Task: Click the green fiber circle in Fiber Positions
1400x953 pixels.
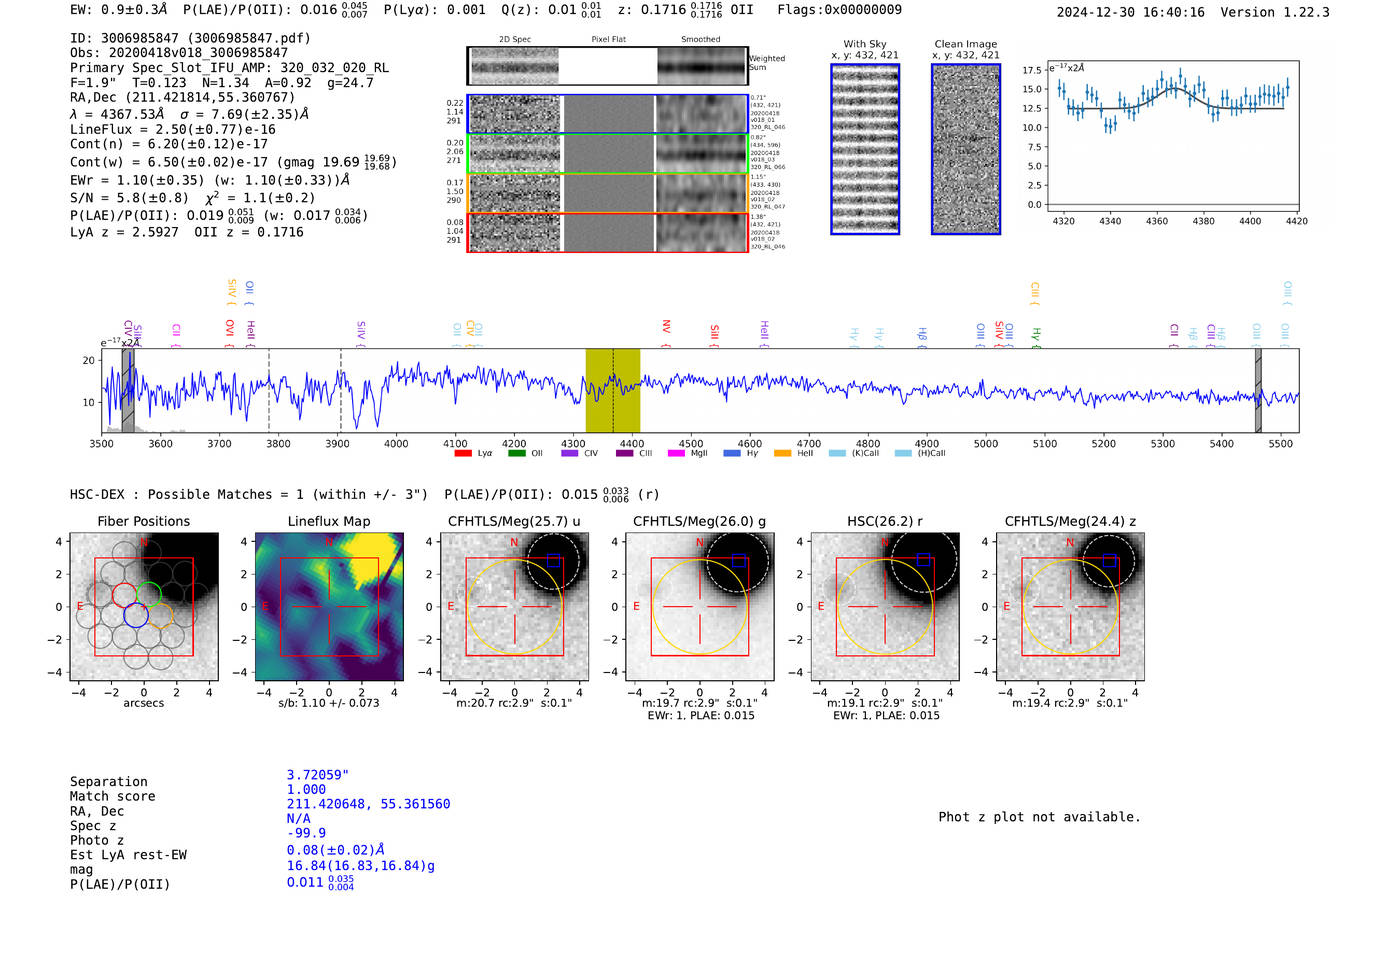Action: coord(148,594)
